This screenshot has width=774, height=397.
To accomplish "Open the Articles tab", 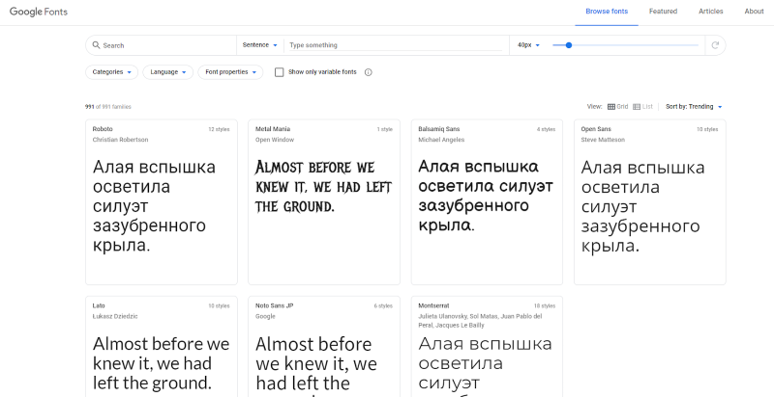I will pos(710,11).
